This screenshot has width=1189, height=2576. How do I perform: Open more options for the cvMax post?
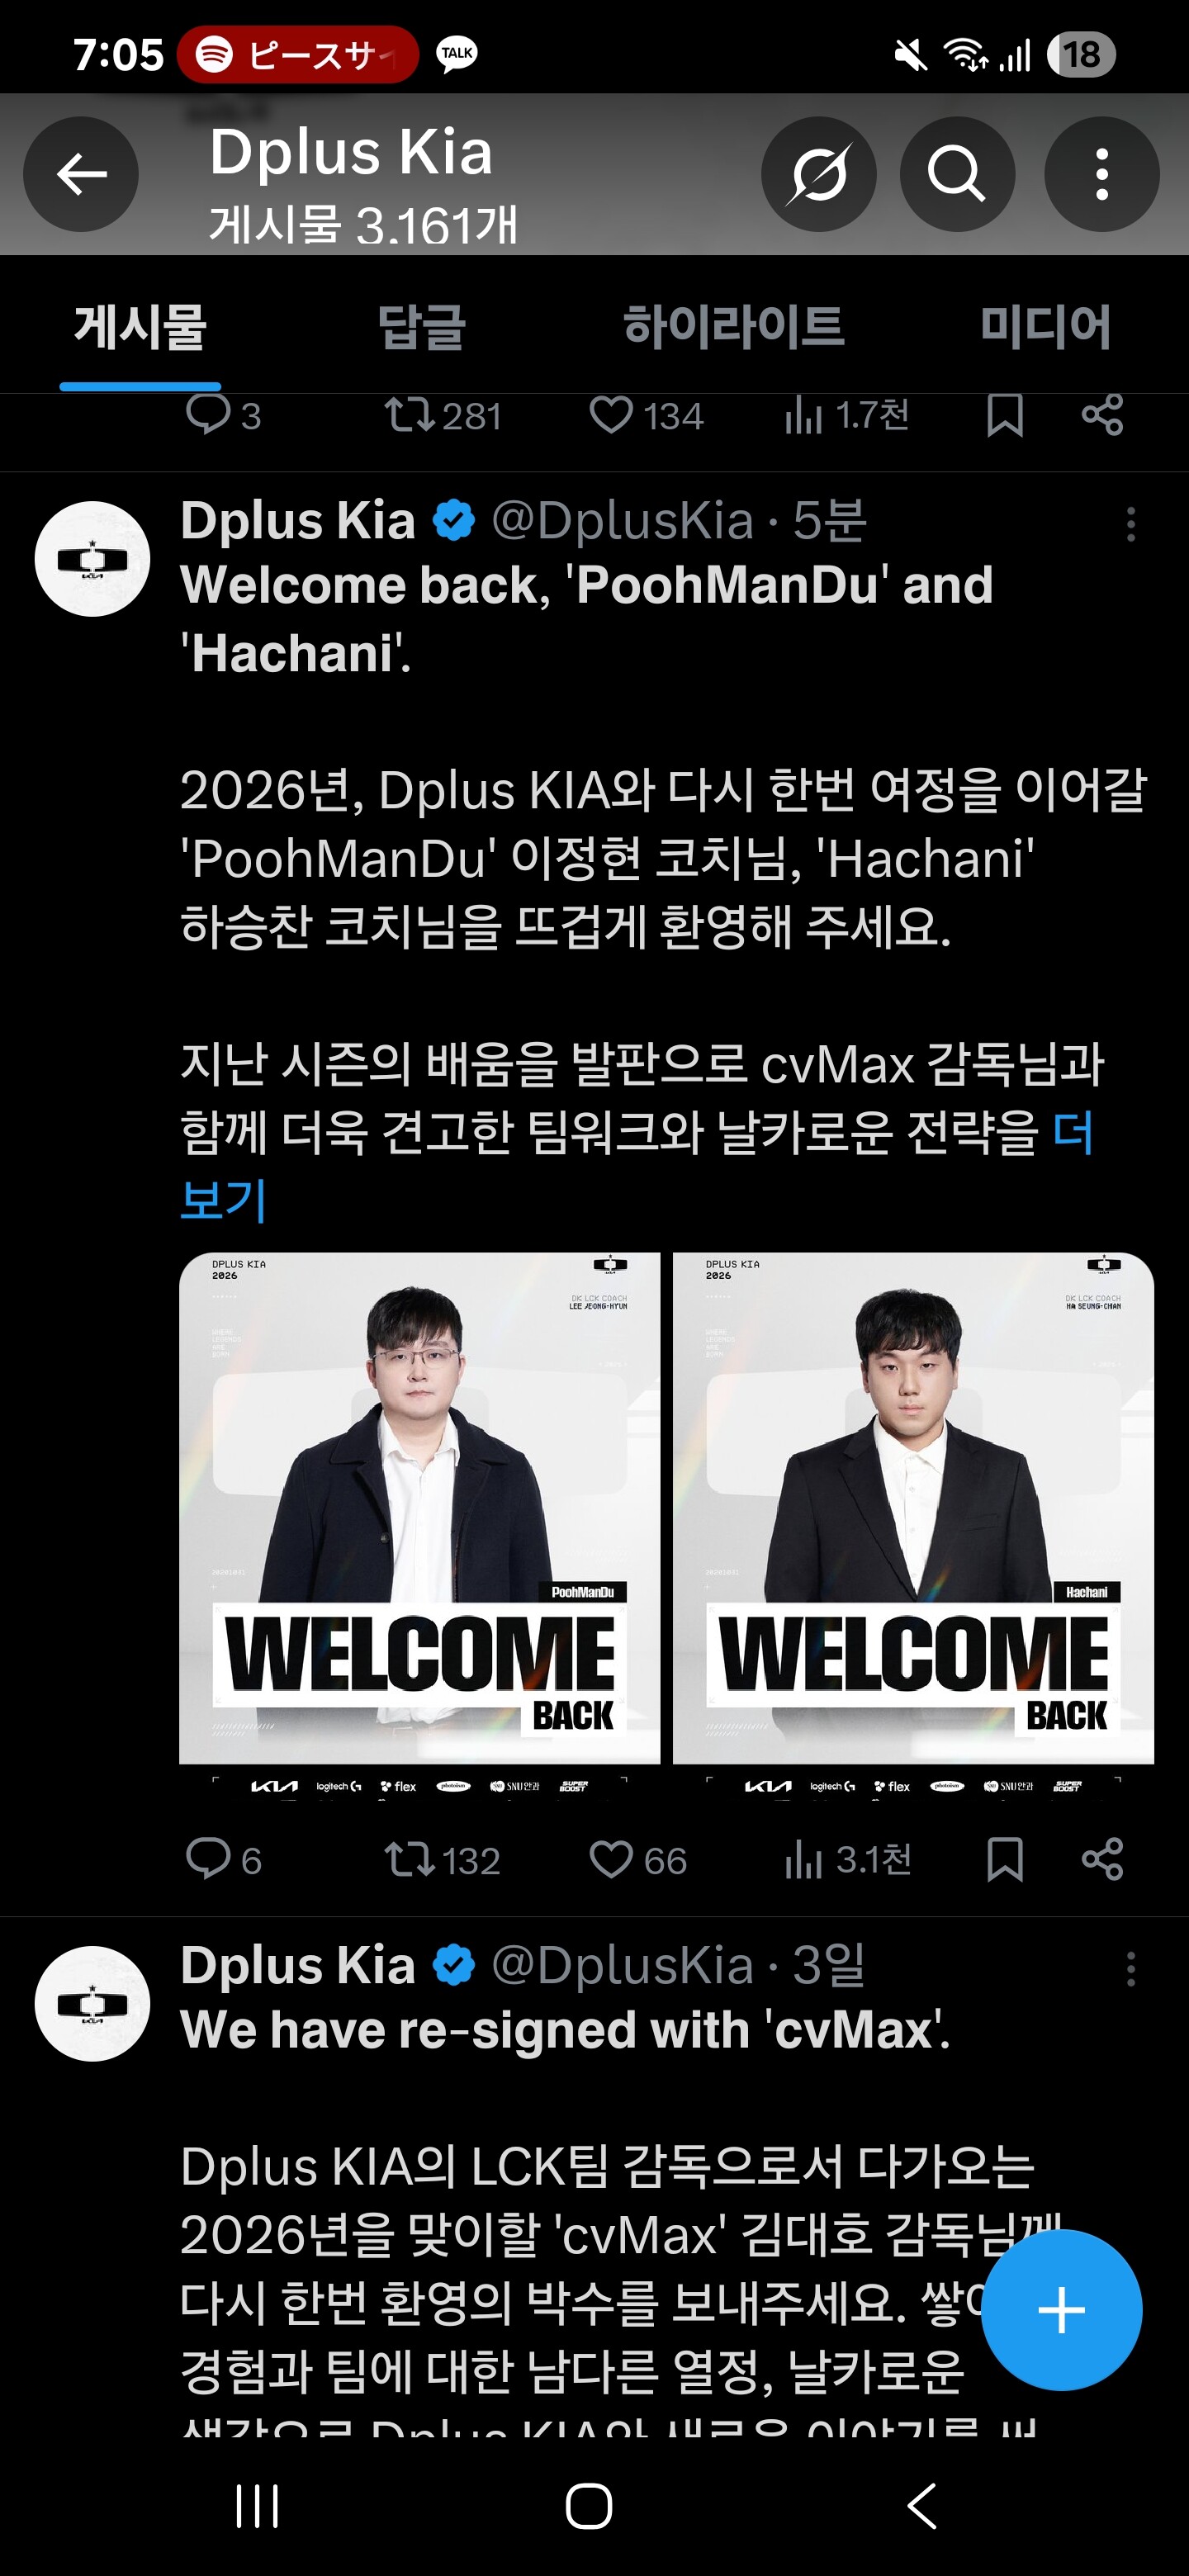click(x=1131, y=1969)
